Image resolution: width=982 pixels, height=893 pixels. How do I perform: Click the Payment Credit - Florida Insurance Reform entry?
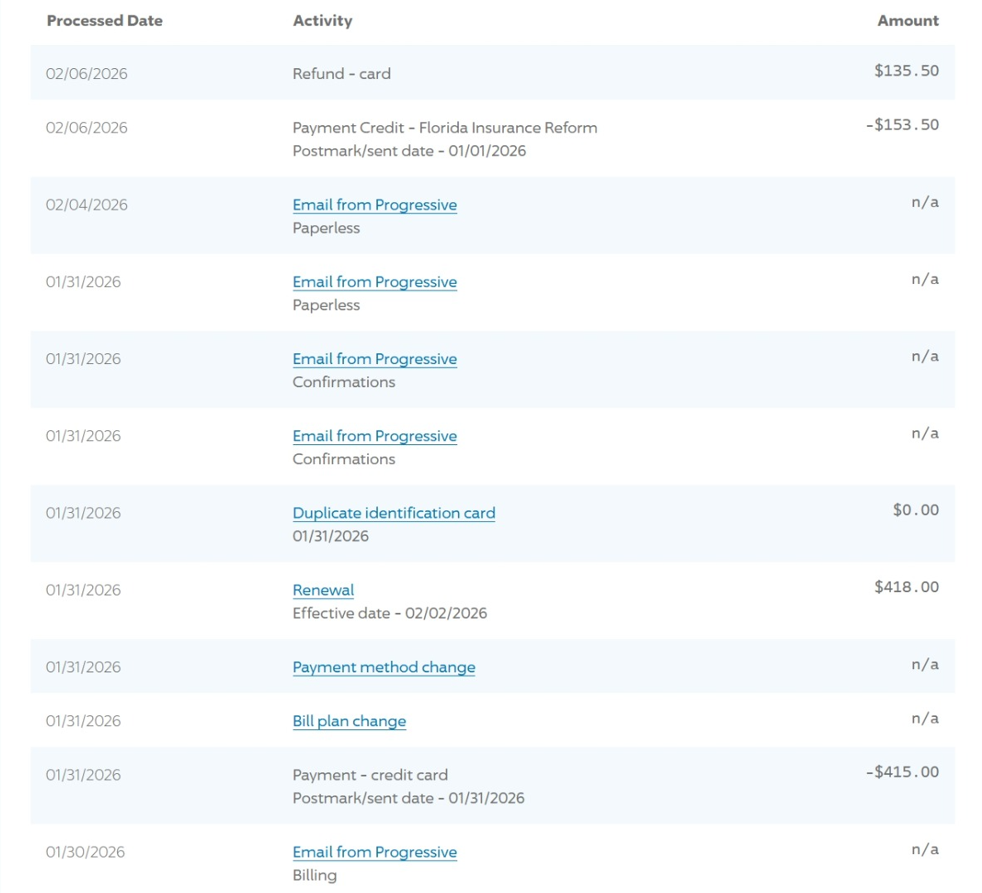pyautogui.click(x=444, y=128)
